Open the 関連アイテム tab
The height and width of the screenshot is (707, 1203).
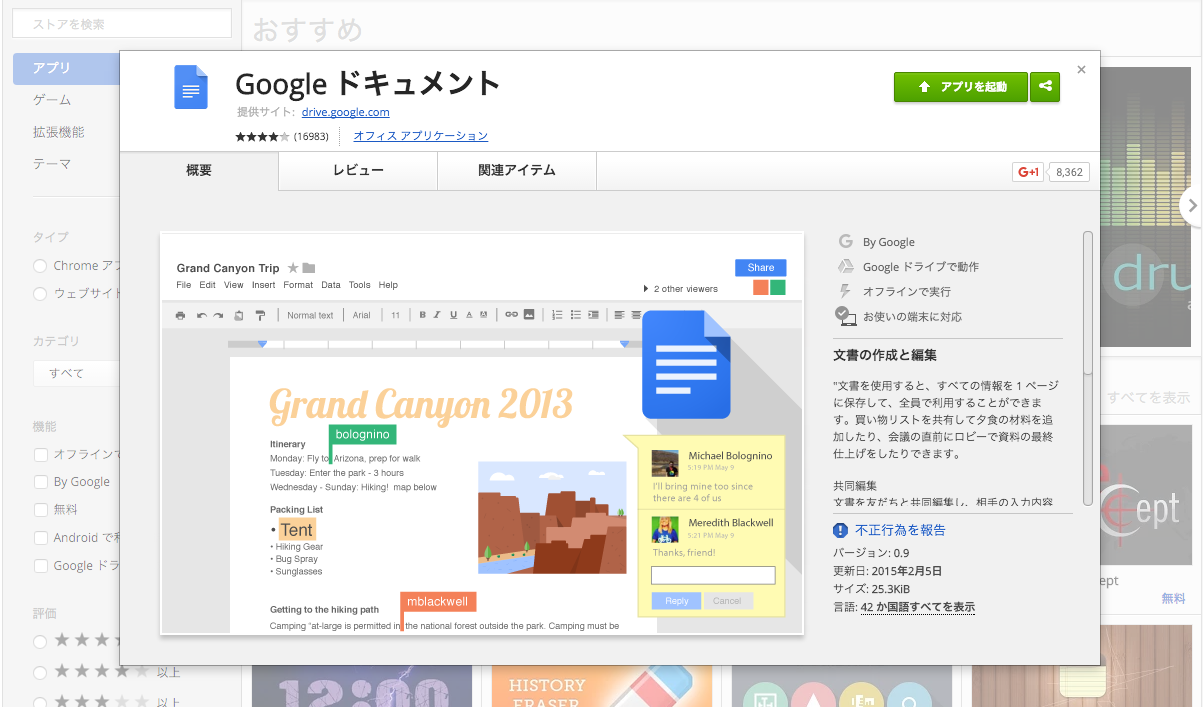point(517,171)
